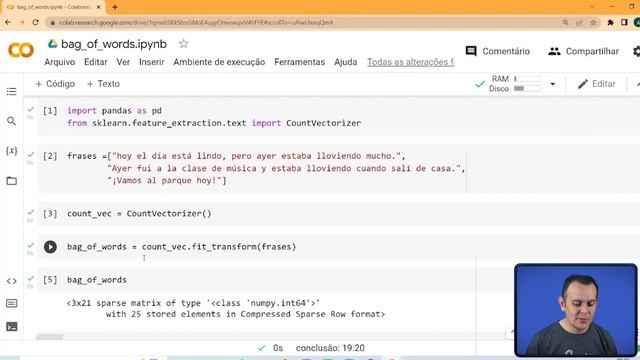Click the execution marker [1]
This screenshot has width=640, height=360.
(50, 111)
